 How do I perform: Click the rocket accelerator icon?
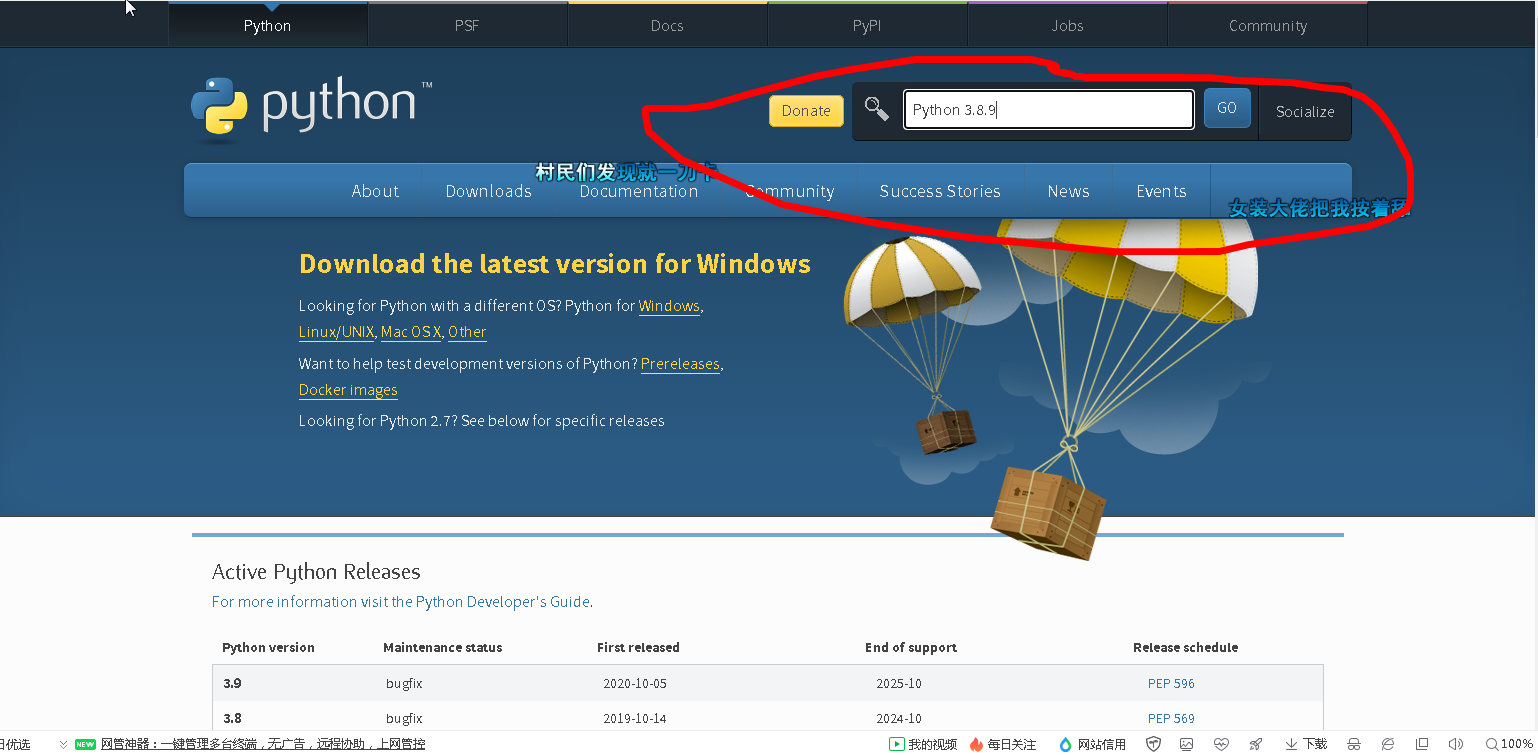(x=1256, y=744)
